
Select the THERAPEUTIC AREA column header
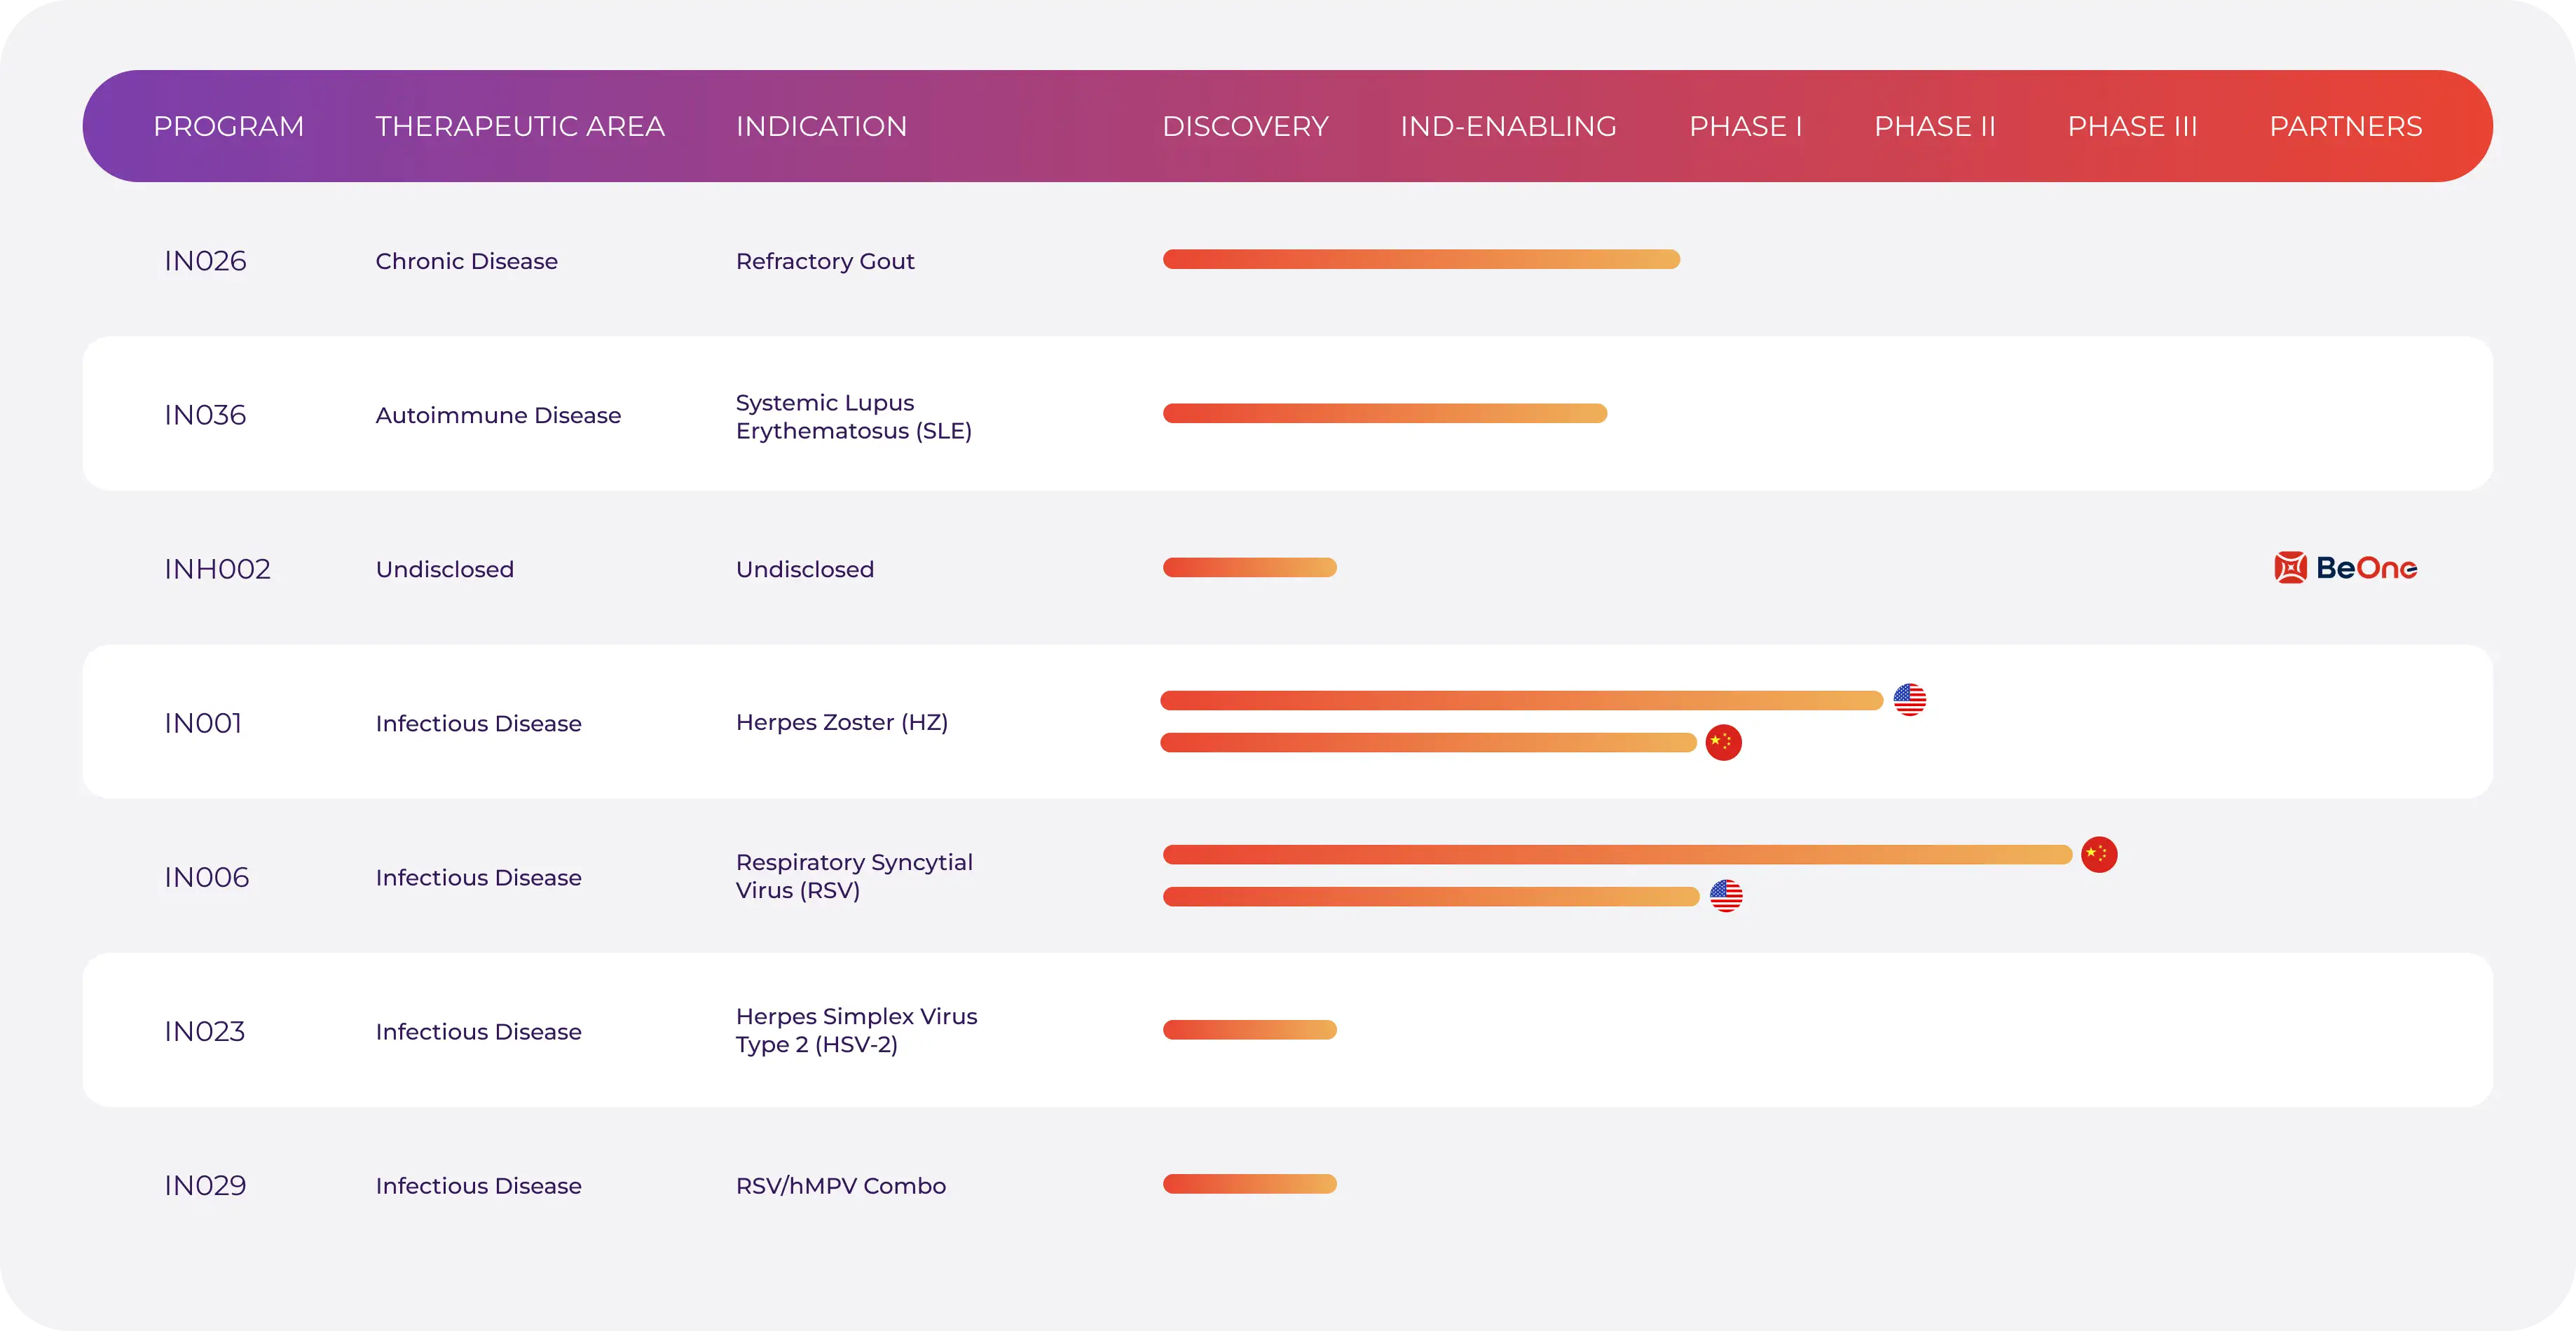[519, 126]
